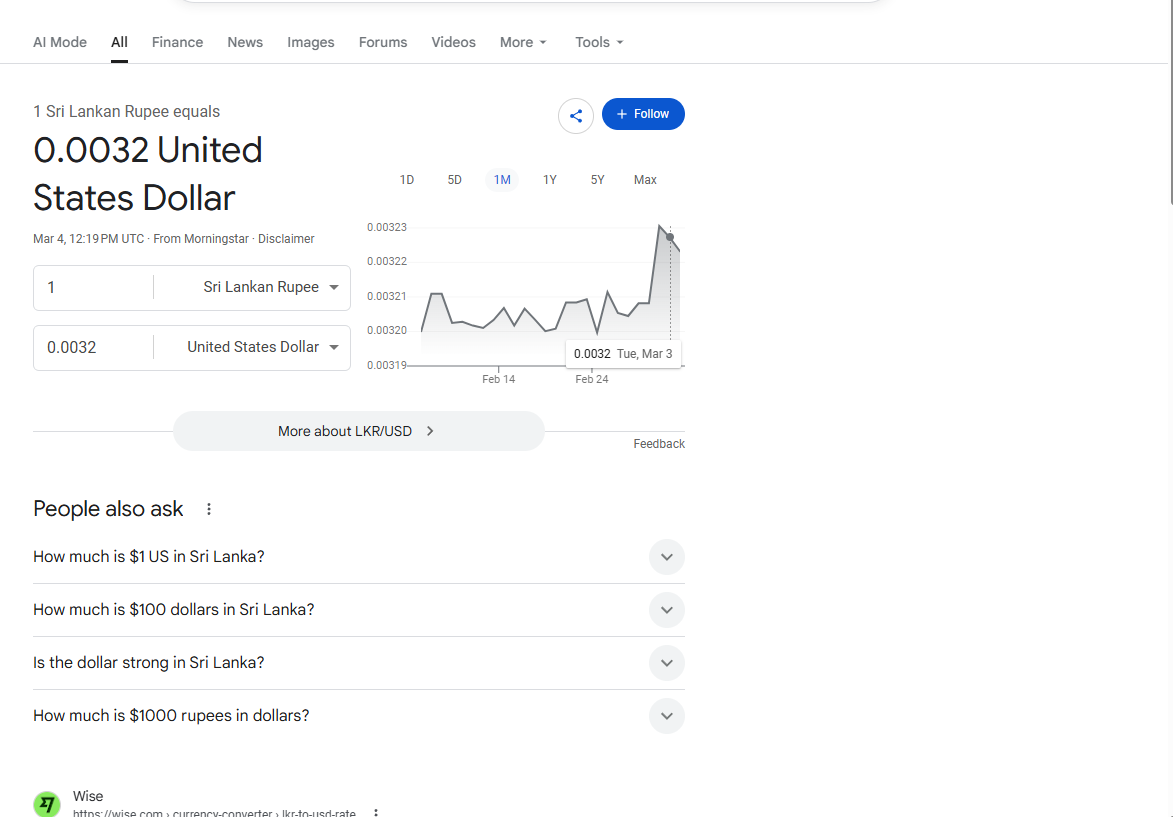
Task: Expand "Is the dollar strong in Sri Lanka?"
Action: tap(666, 663)
